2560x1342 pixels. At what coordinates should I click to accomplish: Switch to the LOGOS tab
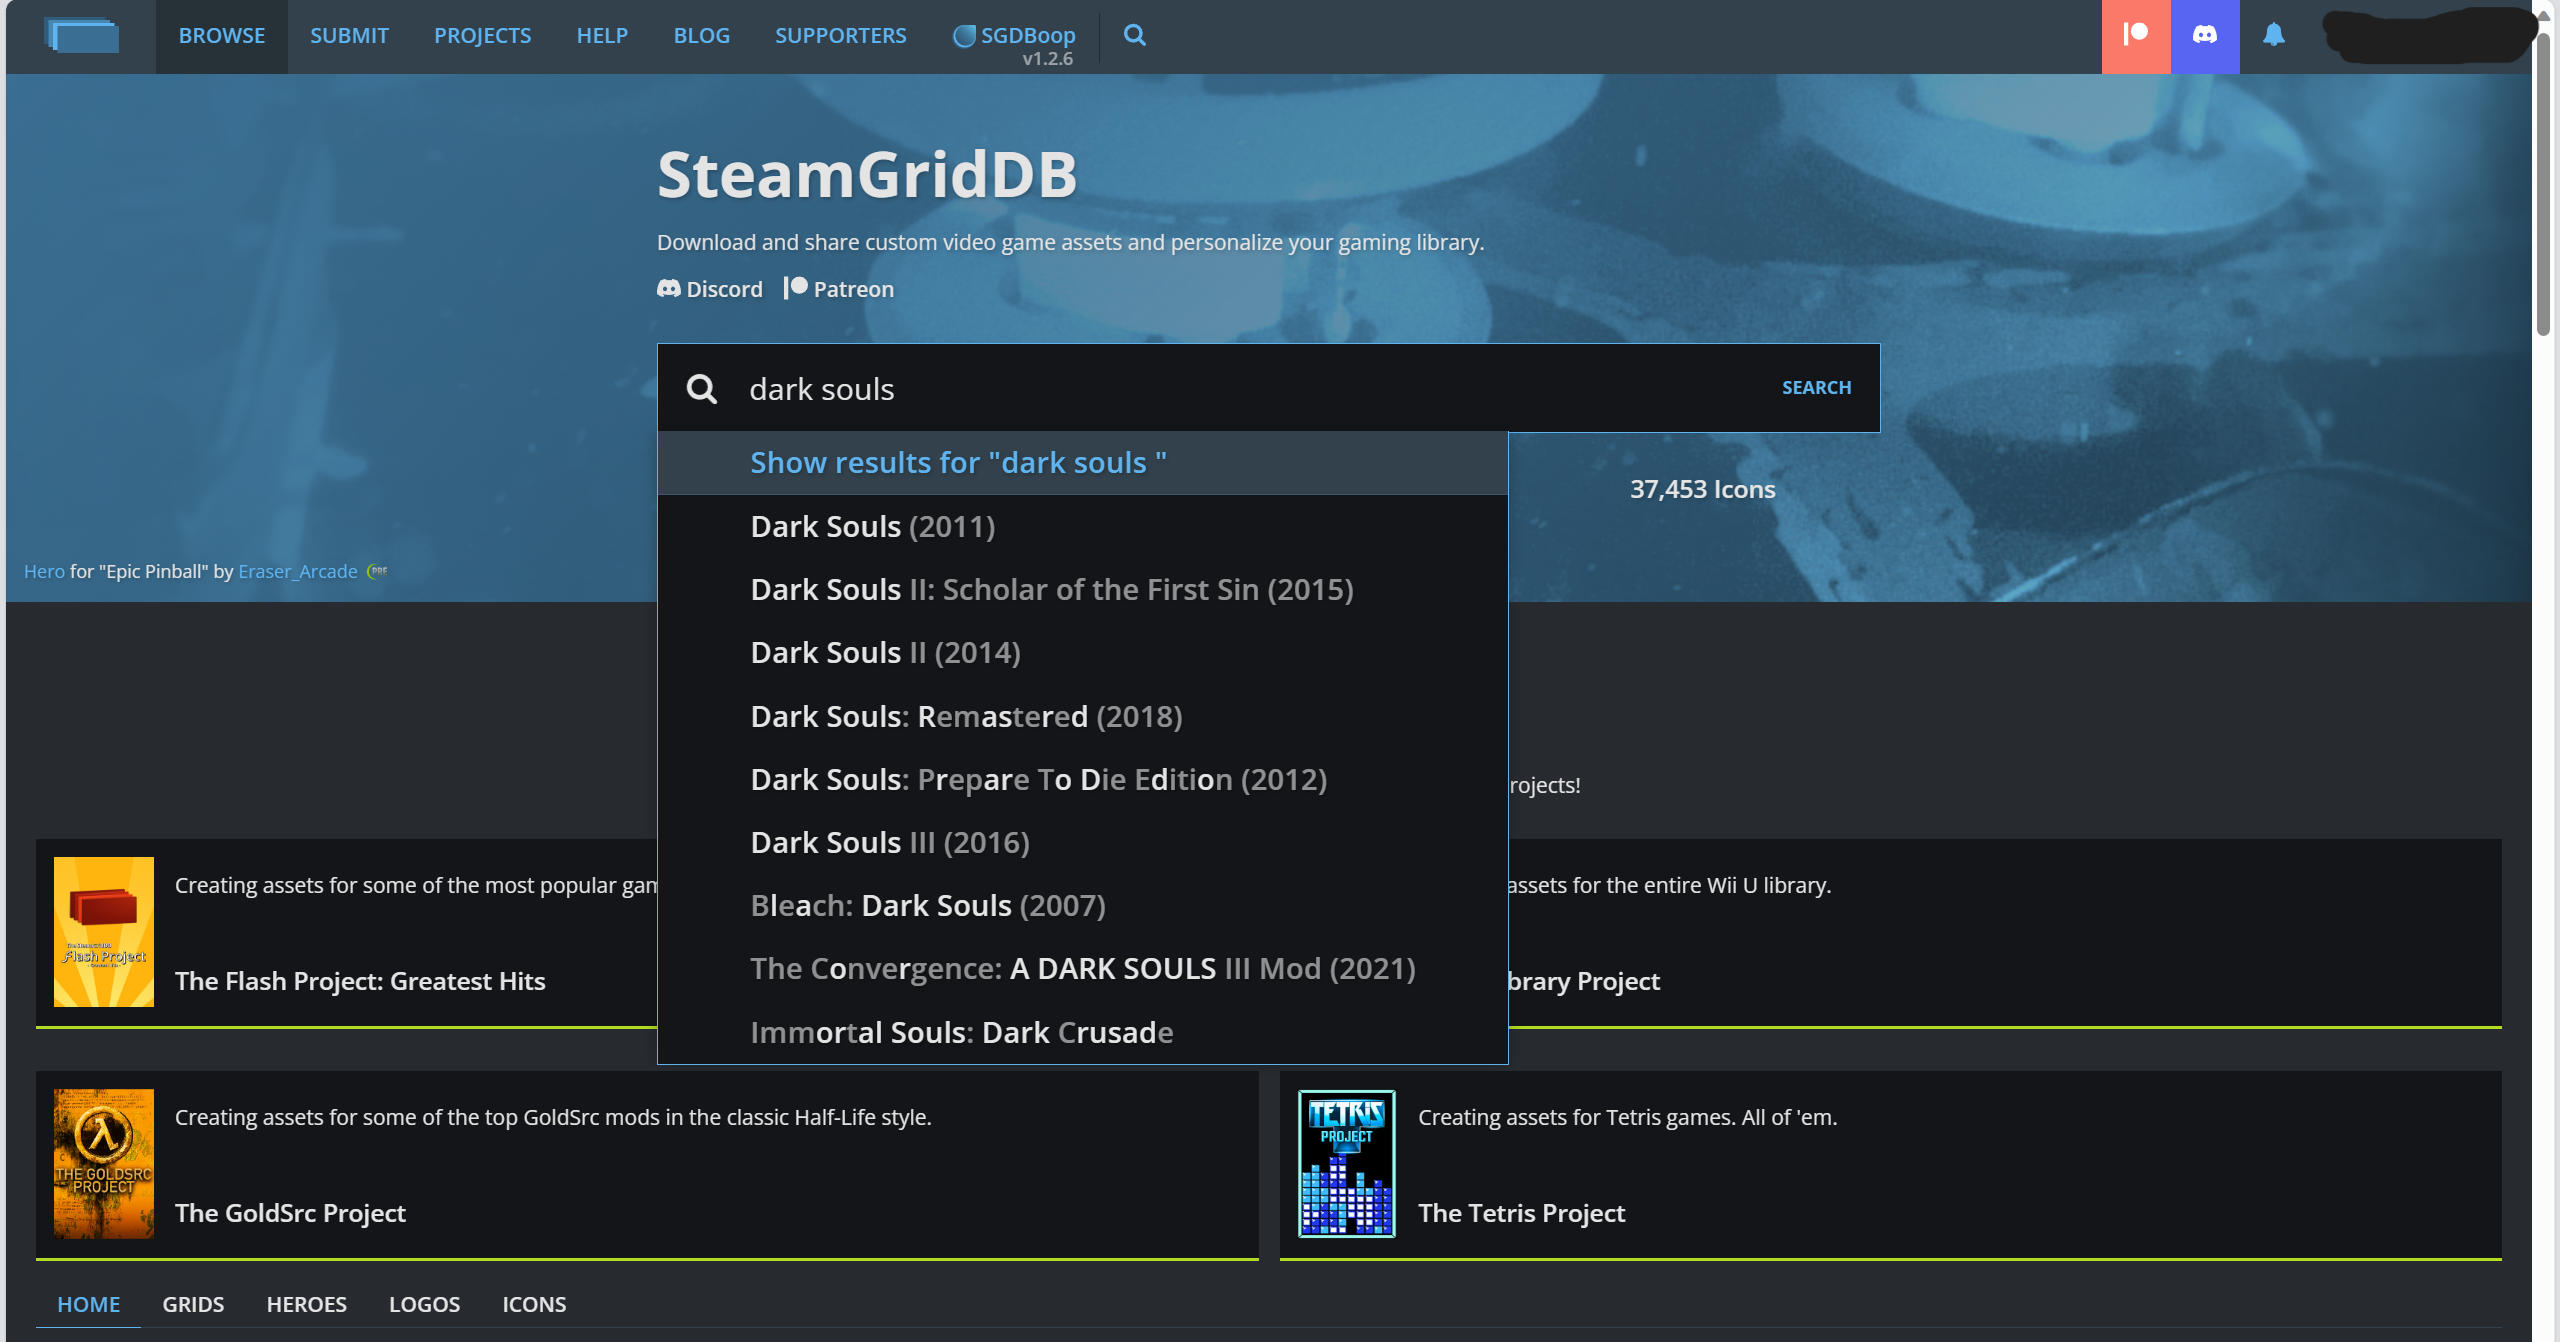tap(424, 1304)
